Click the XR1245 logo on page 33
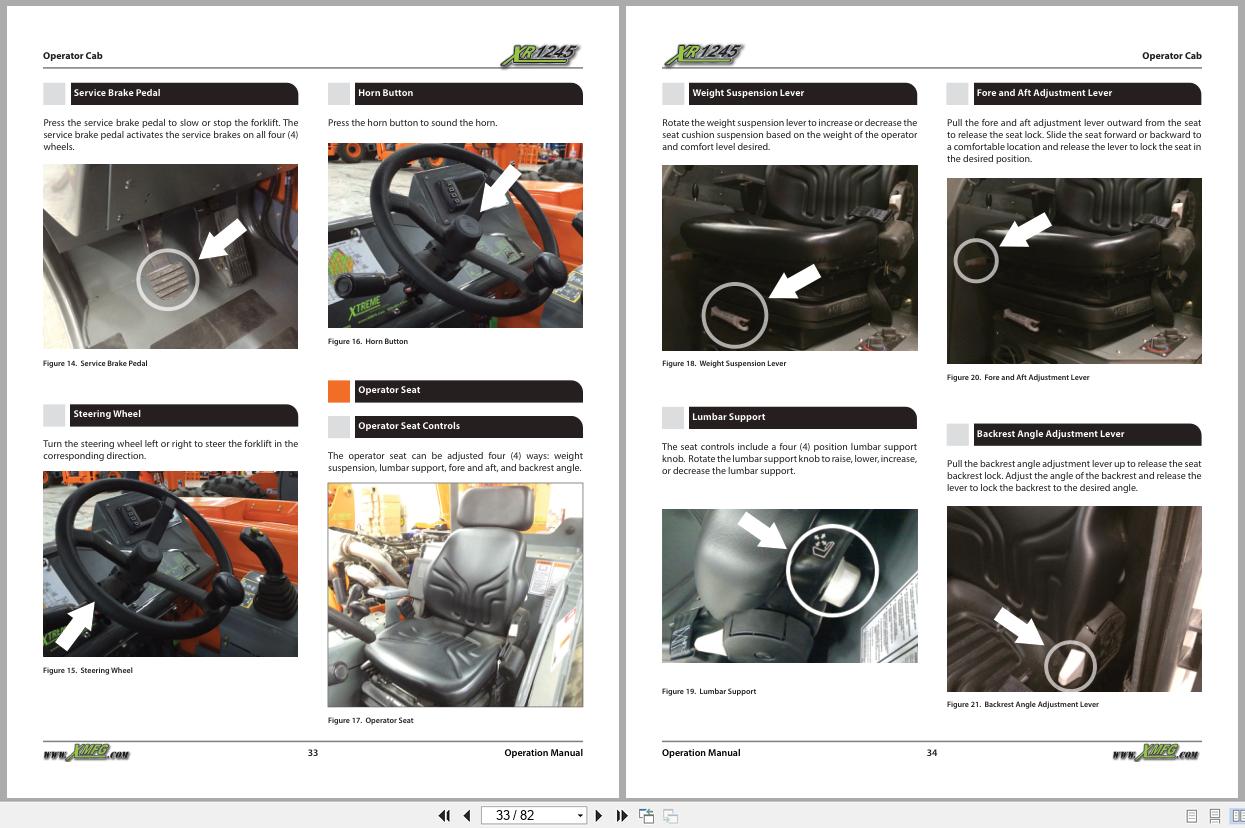The image size is (1245, 828). click(541, 55)
